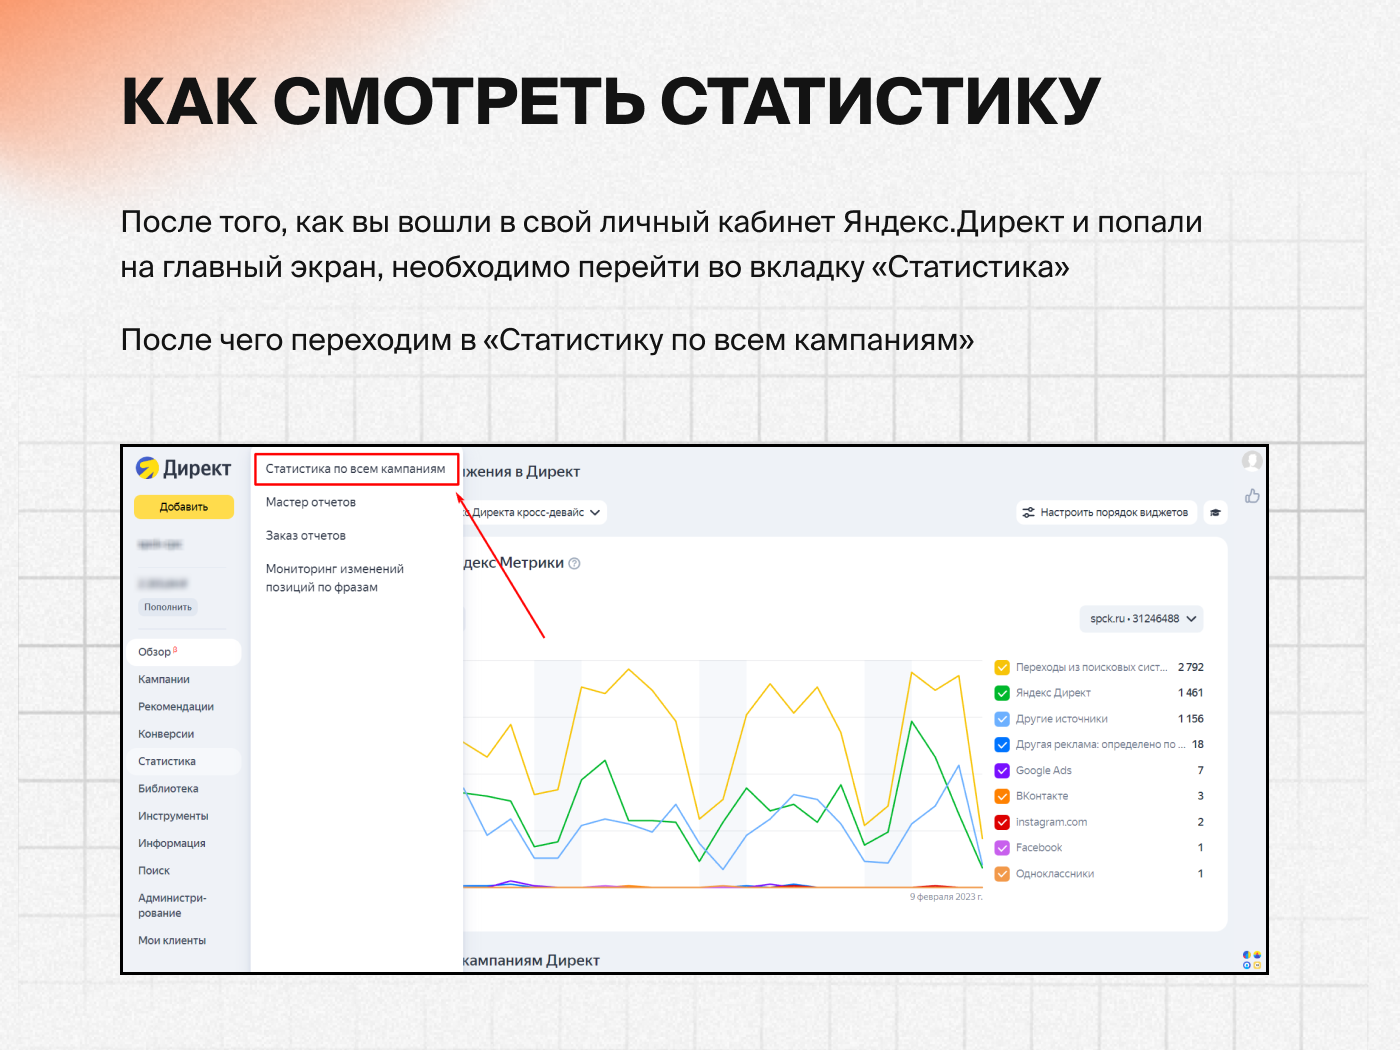Toggle the Instagram.com checkbox
Viewport: 1400px width, 1050px height.
1002,822
